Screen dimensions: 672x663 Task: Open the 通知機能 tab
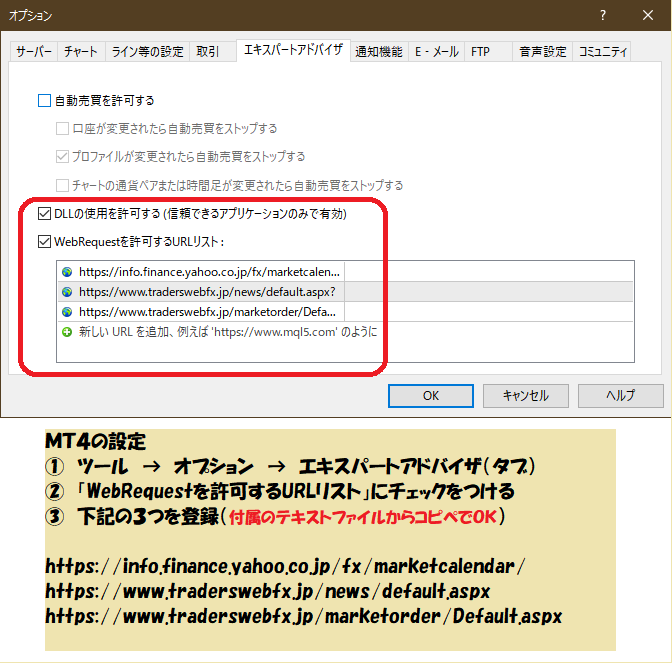point(379,52)
